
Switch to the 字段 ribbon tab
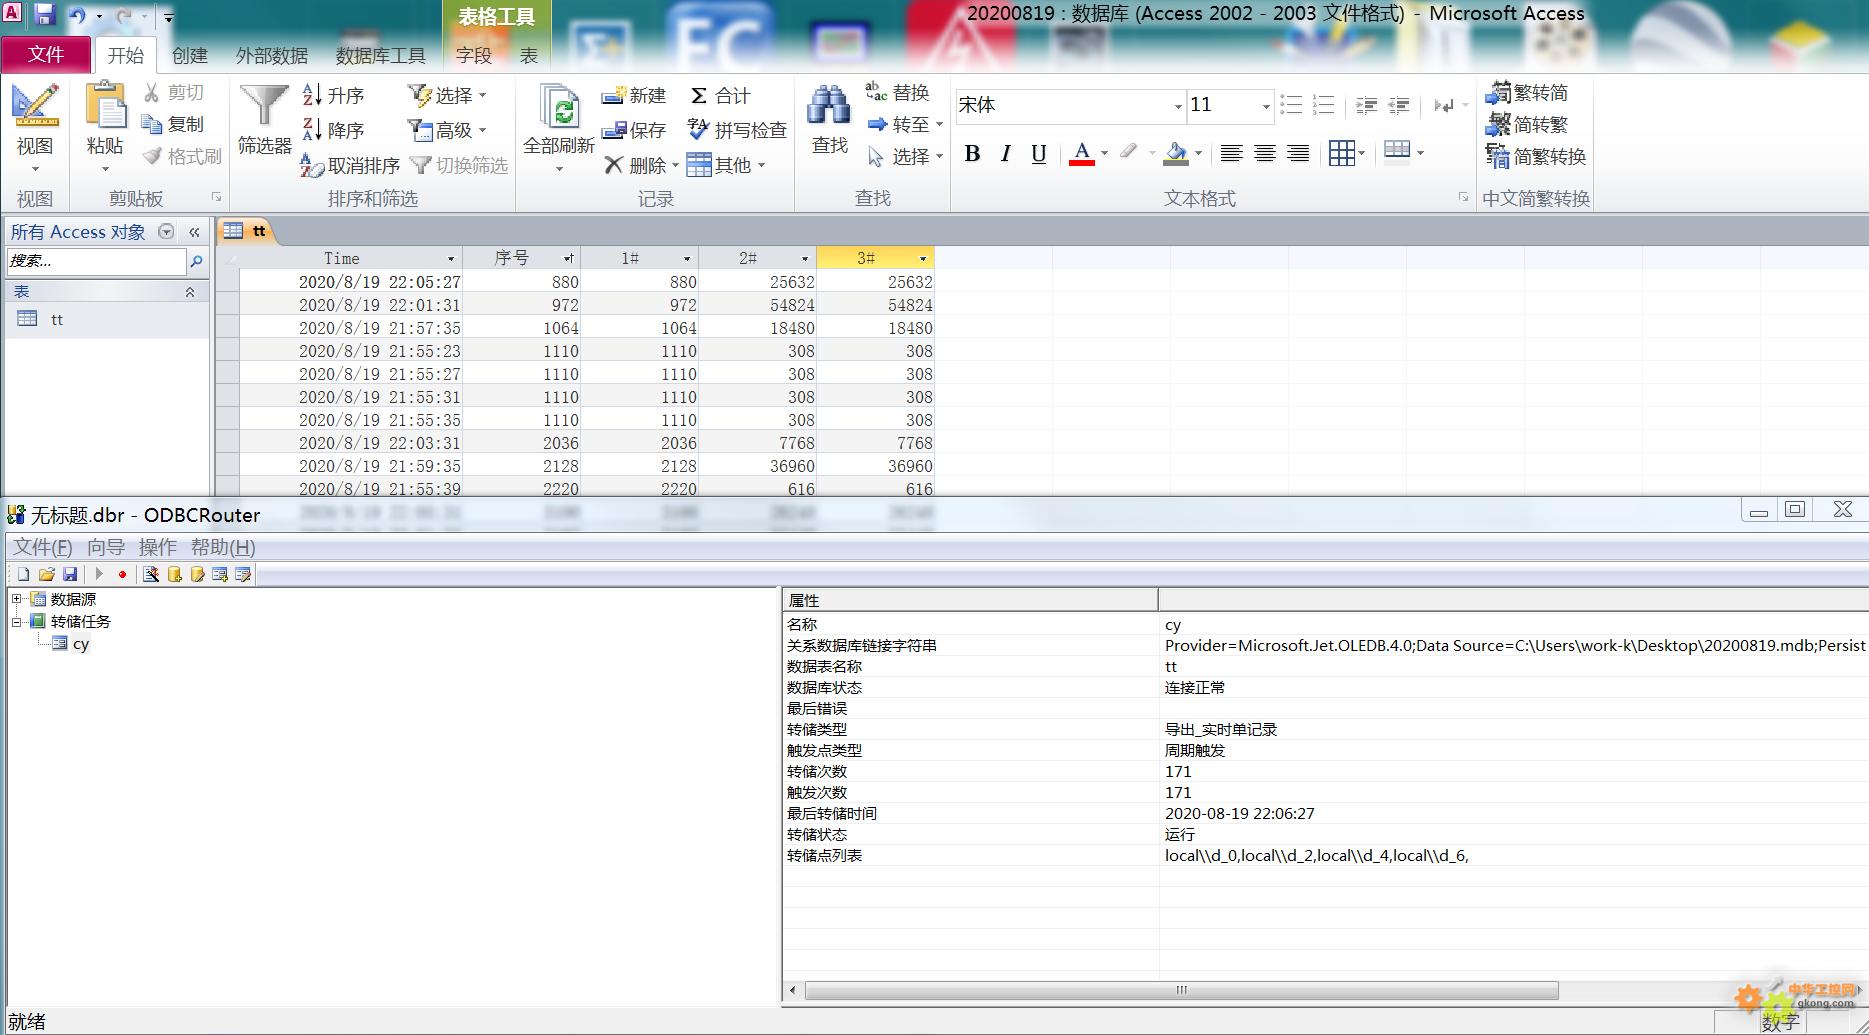[x=474, y=55]
